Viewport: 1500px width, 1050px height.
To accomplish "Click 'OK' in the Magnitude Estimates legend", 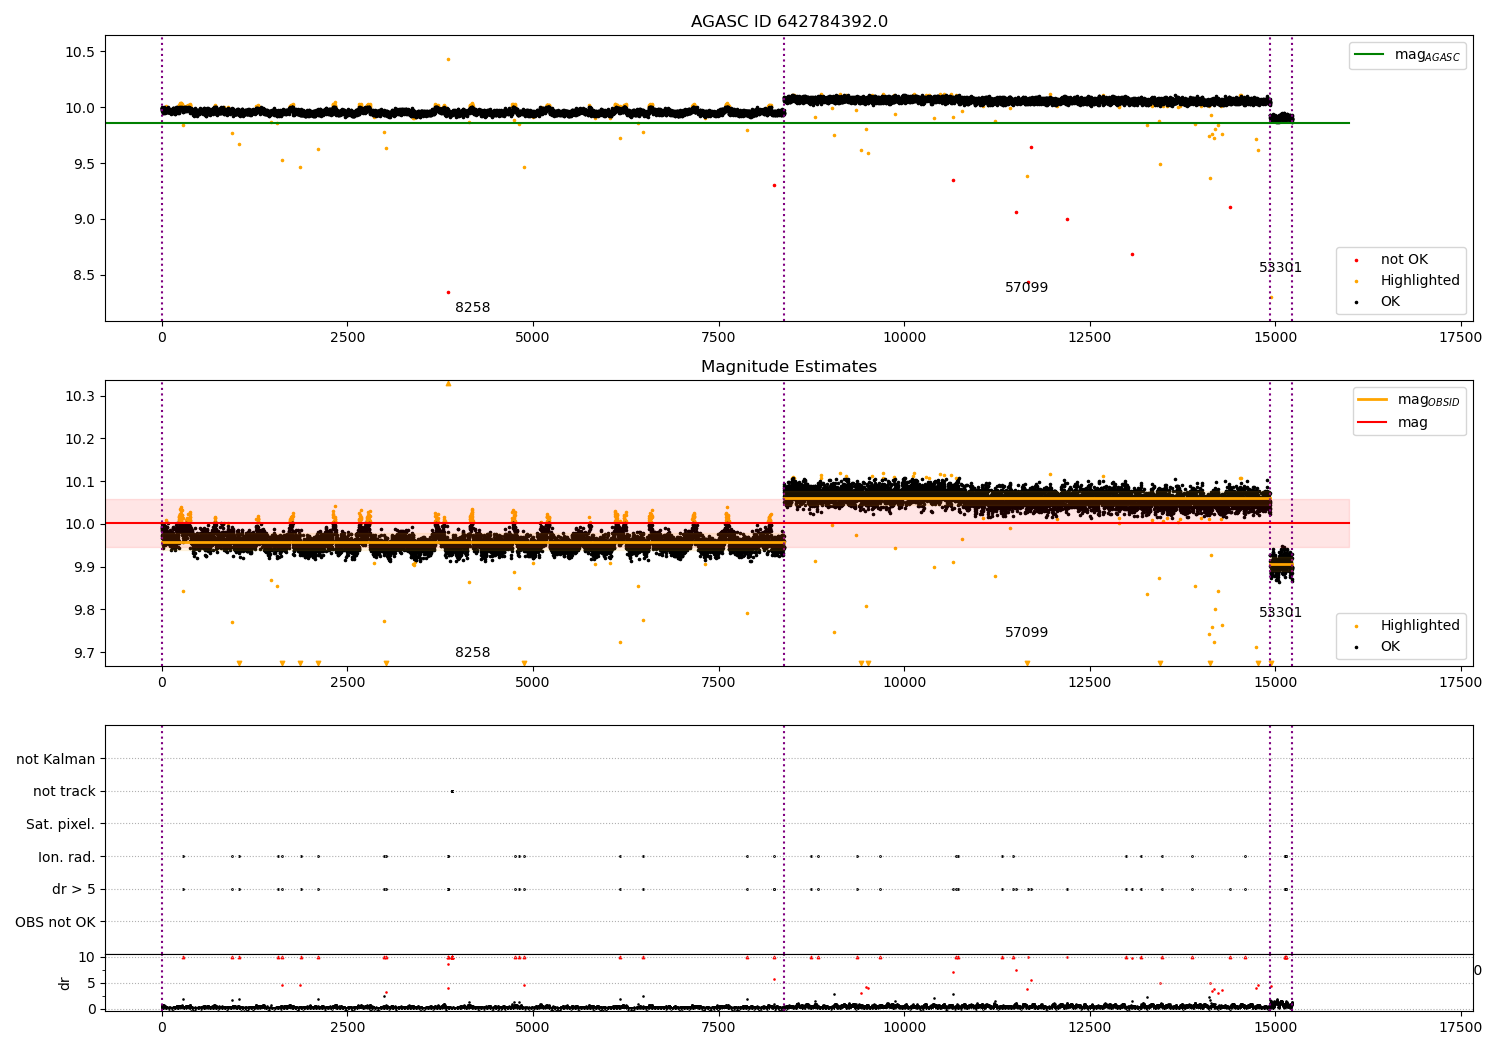I will 1390,647.
